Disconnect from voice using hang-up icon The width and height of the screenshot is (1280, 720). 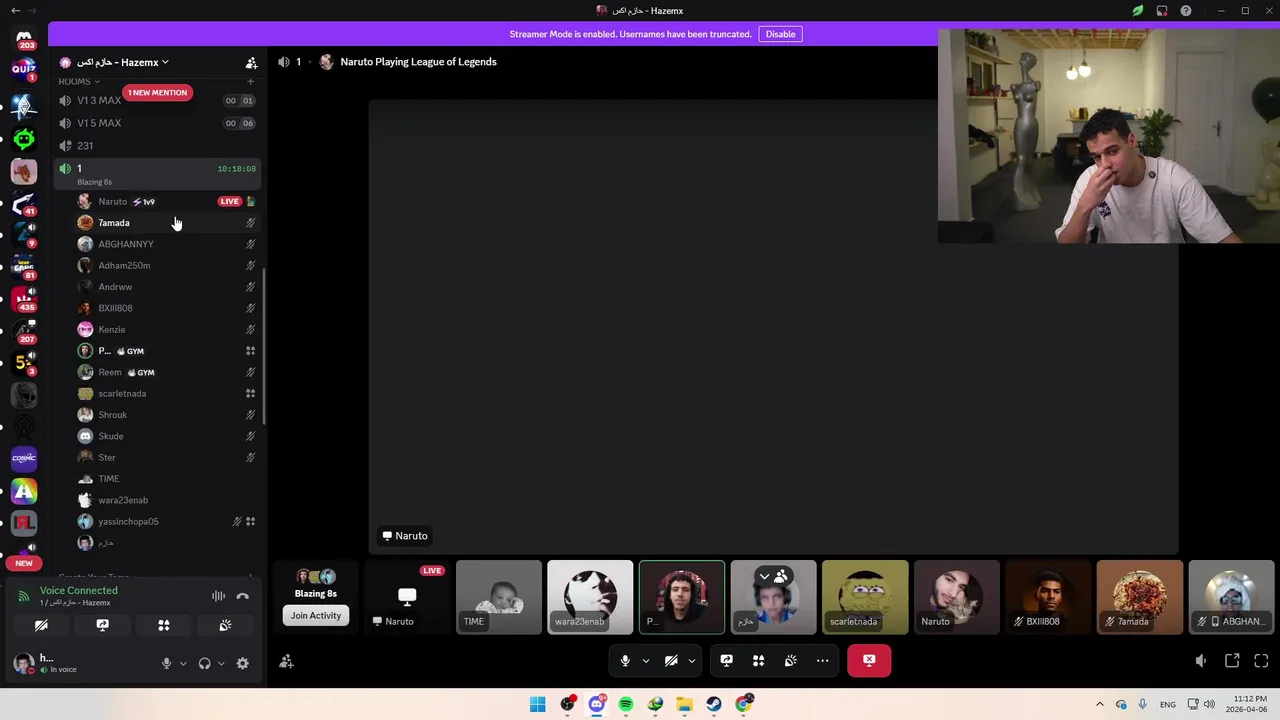coord(243,596)
